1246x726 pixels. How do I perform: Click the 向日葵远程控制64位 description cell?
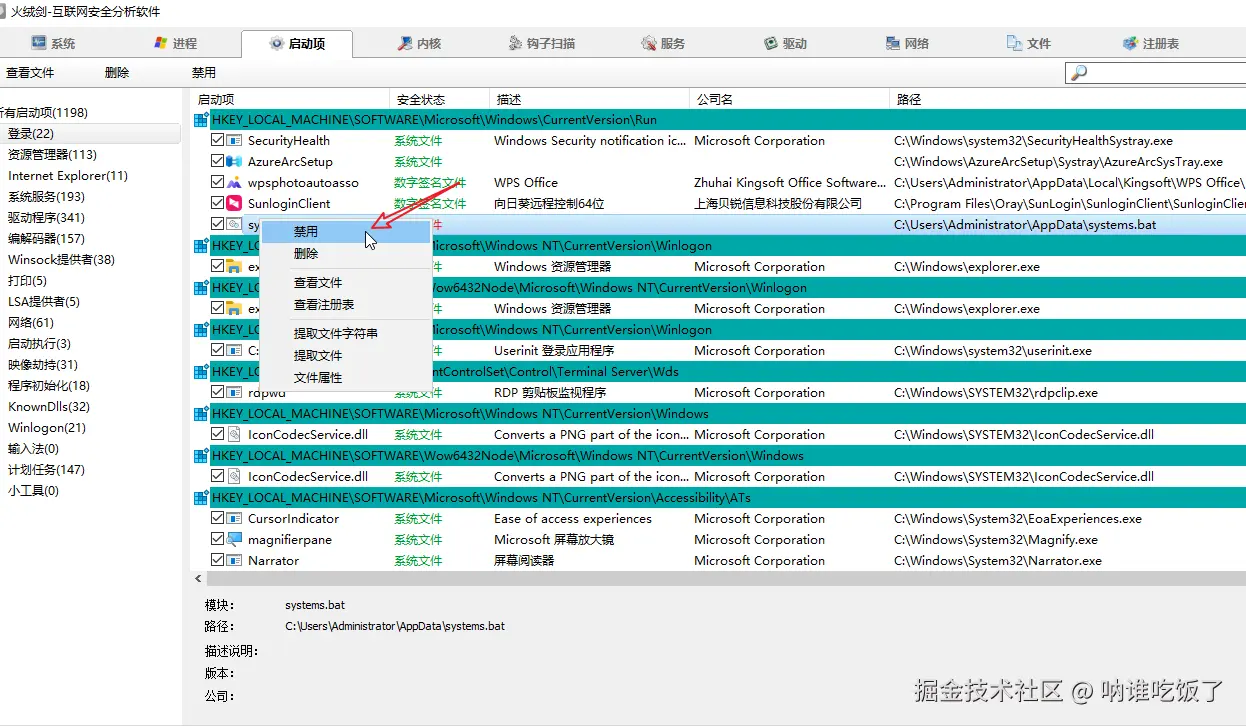pos(549,204)
